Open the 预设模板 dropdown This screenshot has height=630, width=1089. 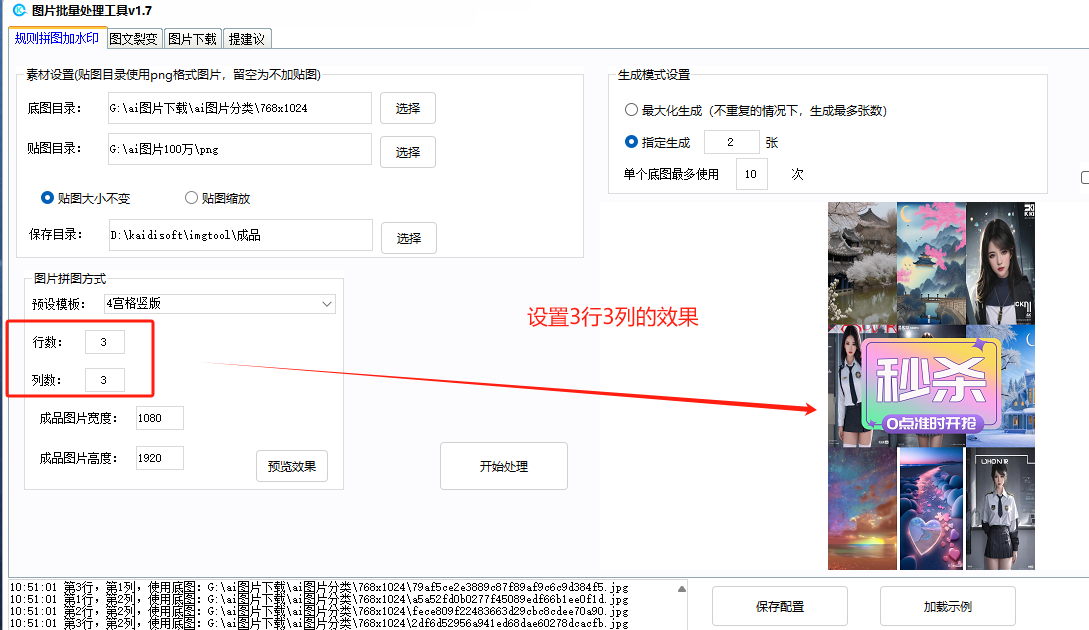pos(219,304)
